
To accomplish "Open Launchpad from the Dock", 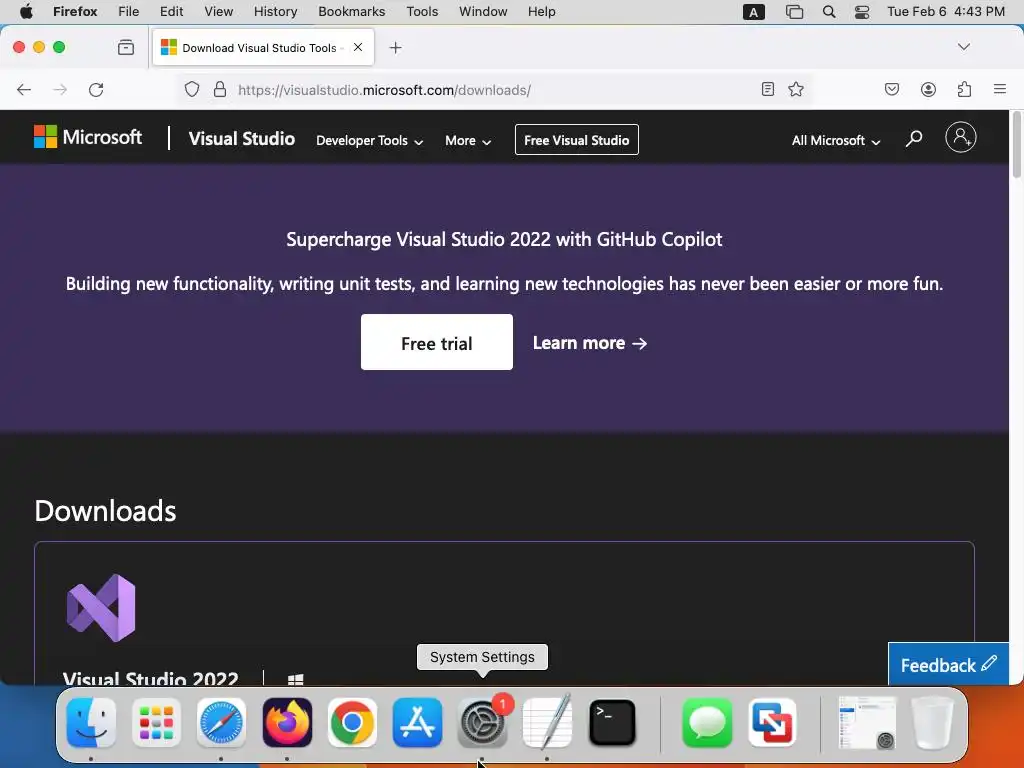I will pyautogui.click(x=157, y=723).
